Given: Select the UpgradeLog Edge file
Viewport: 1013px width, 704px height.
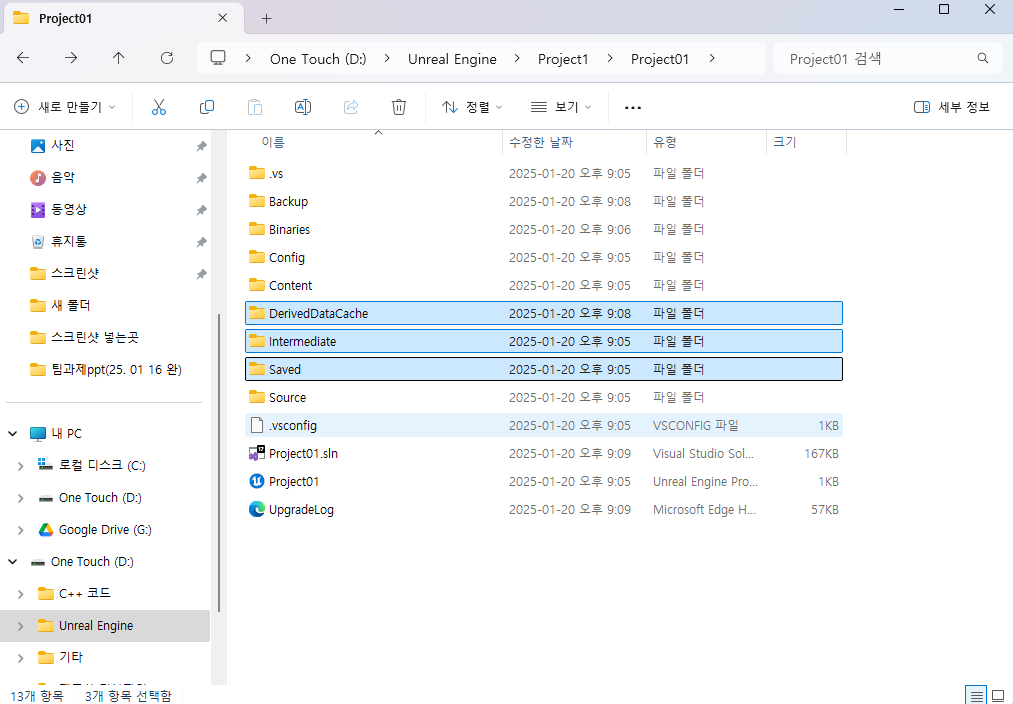Looking at the screenshot, I should click(544, 510).
